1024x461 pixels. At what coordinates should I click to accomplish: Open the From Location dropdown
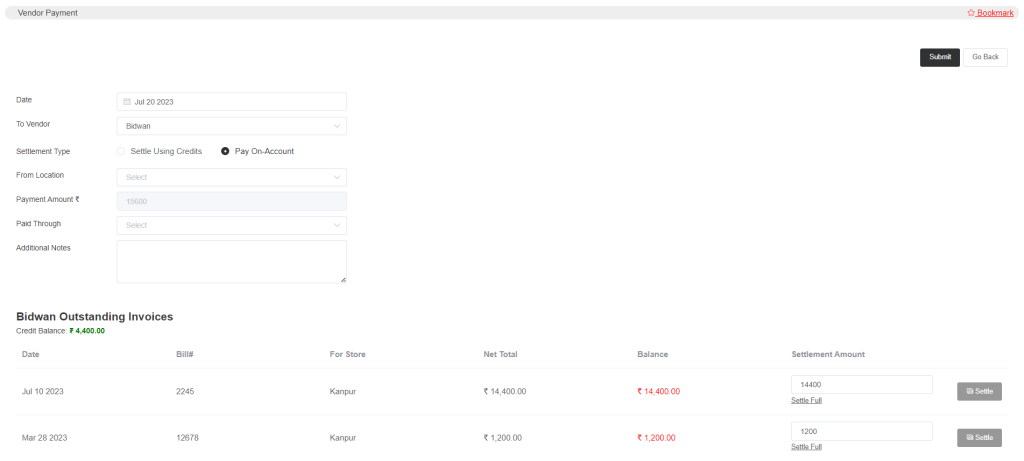[x=232, y=177]
